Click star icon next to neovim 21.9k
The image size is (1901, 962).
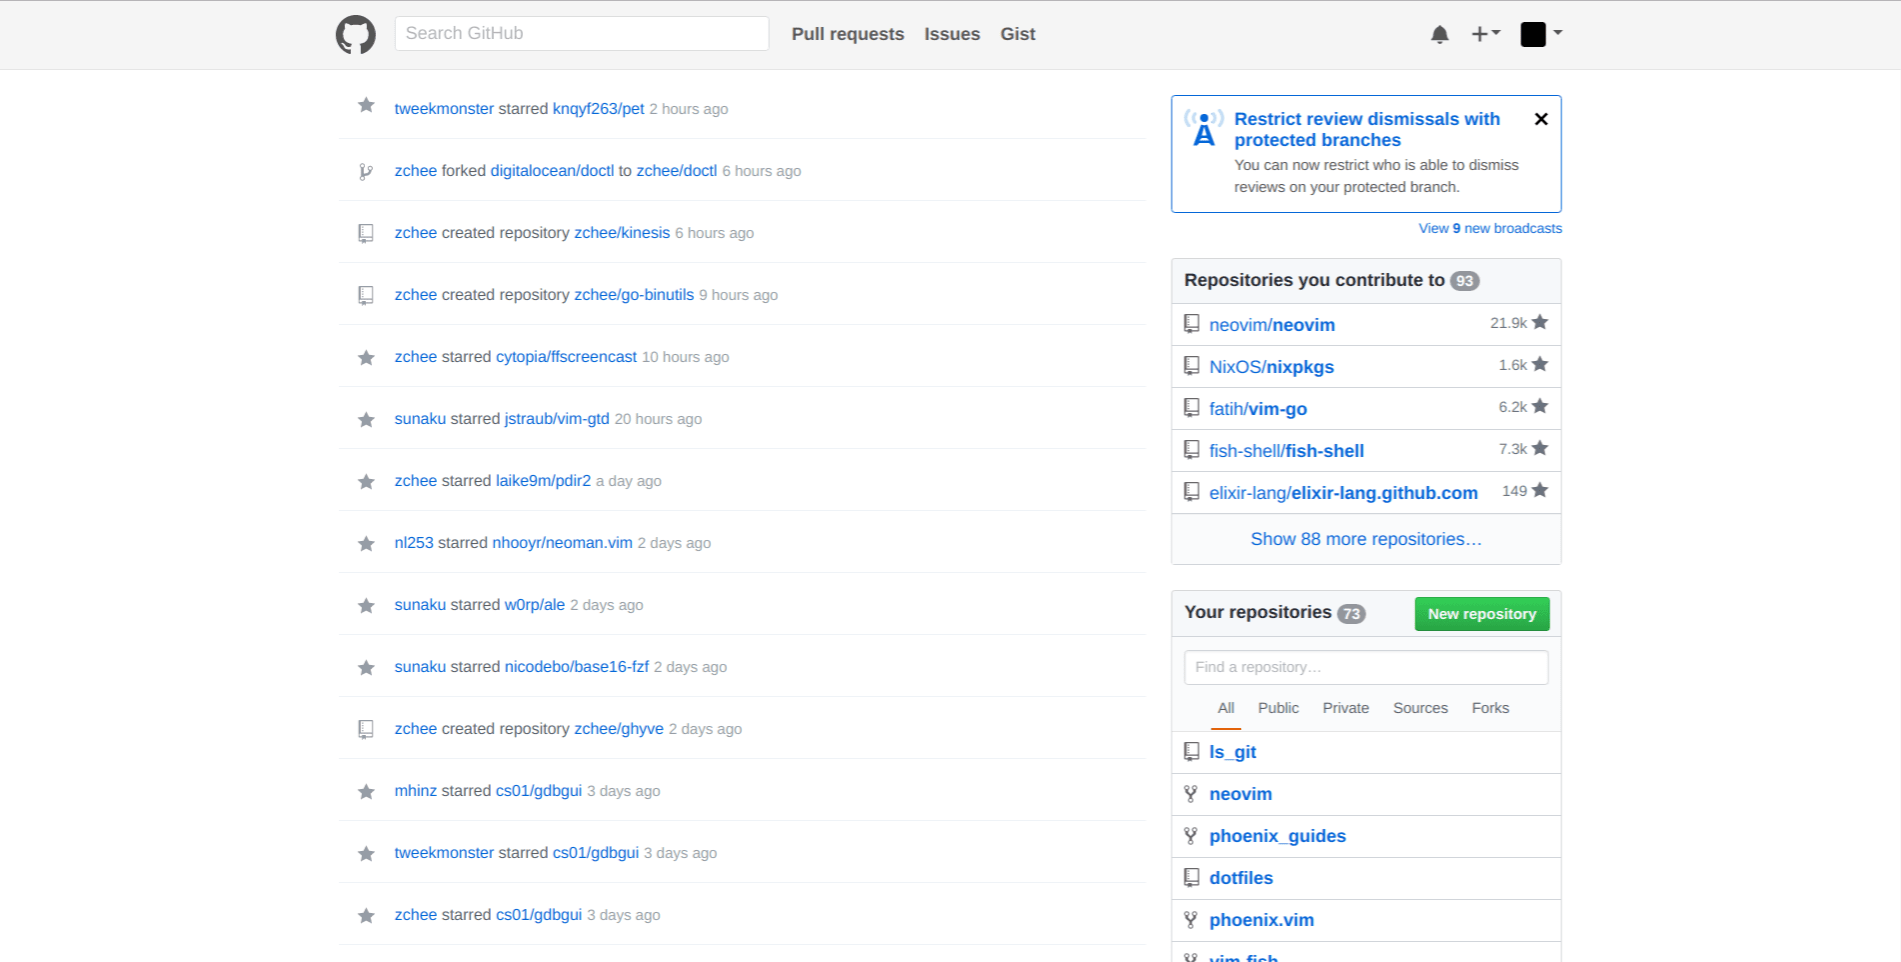tap(1539, 322)
